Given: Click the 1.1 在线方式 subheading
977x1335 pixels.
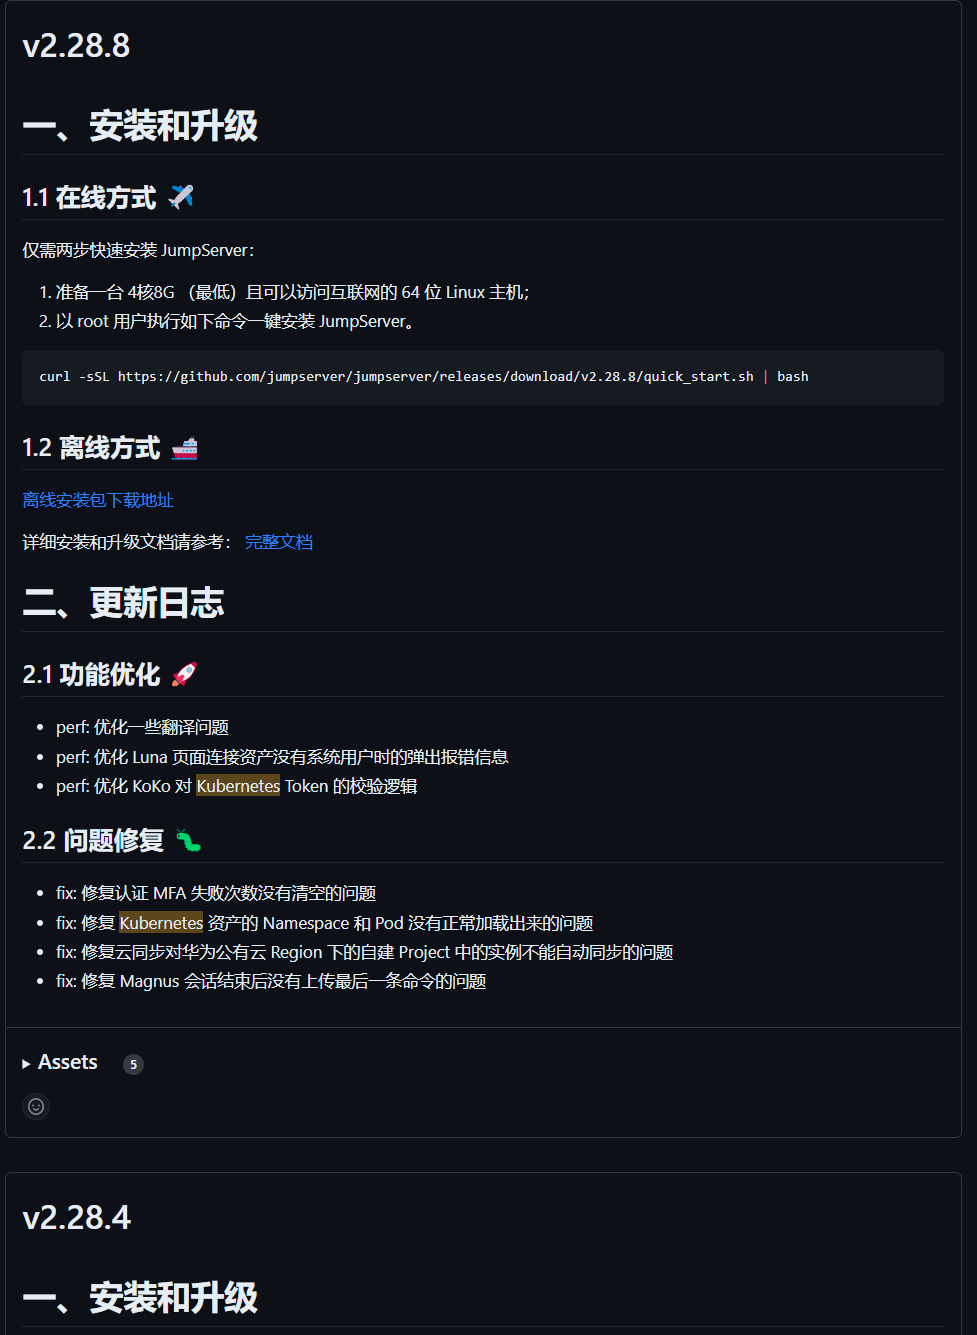Looking at the screenshot, I should [89, 198].
